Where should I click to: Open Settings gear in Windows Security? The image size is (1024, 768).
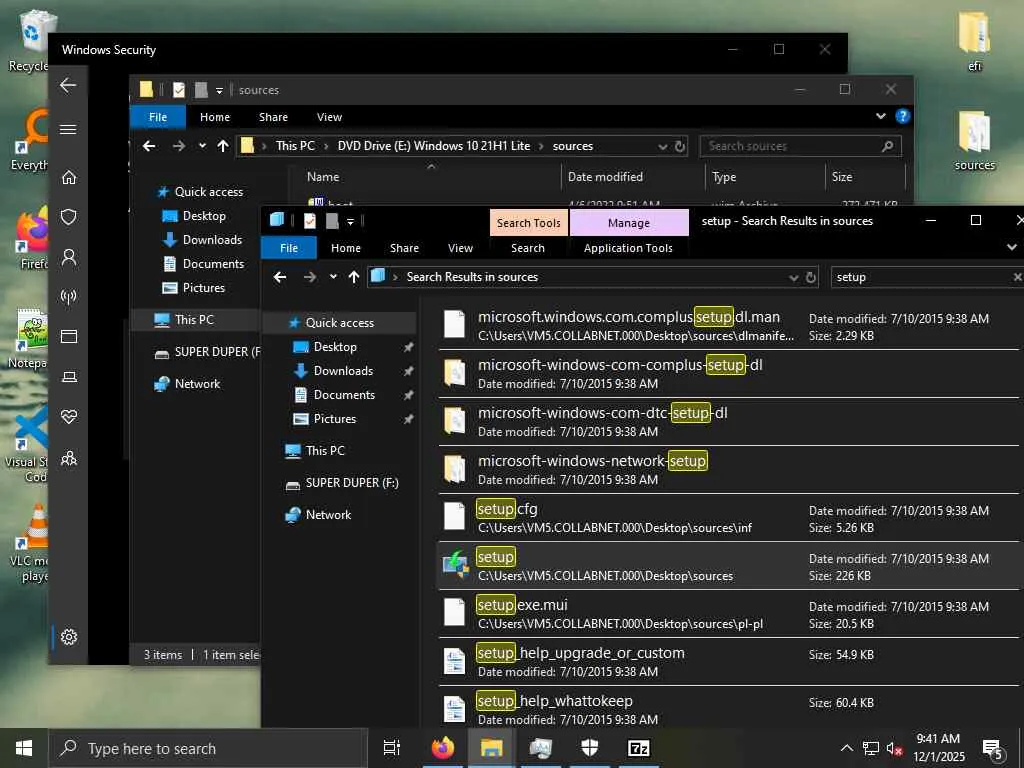coord(69,637)
